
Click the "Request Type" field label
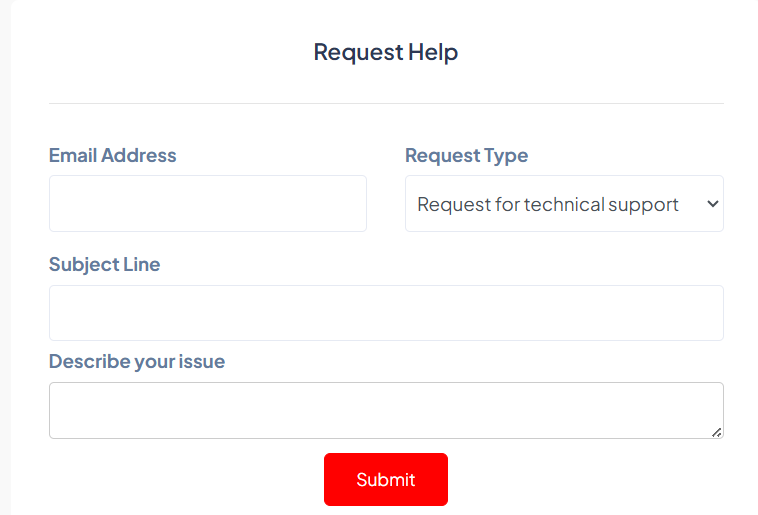(x=466, y=156)
